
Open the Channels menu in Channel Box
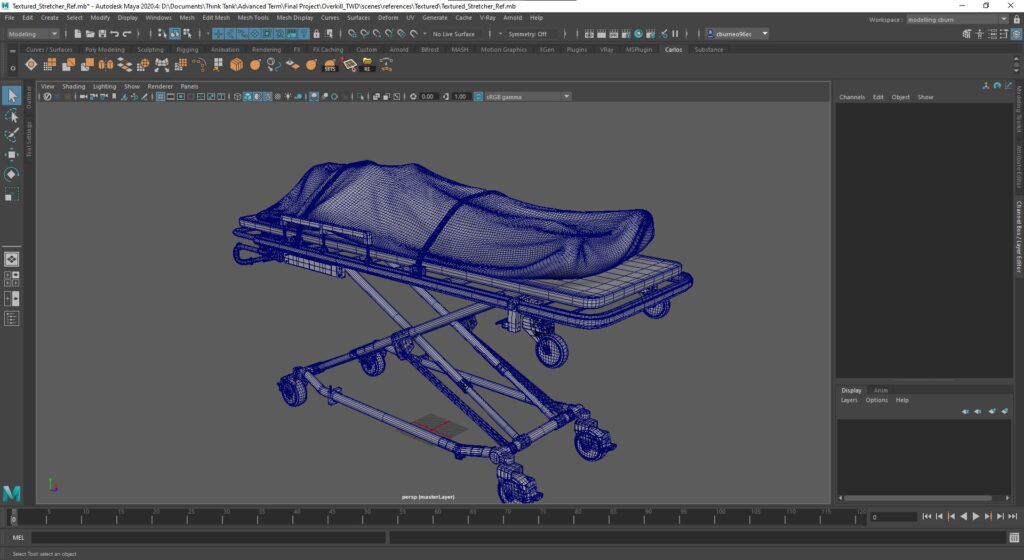click(x=852, y=97)
